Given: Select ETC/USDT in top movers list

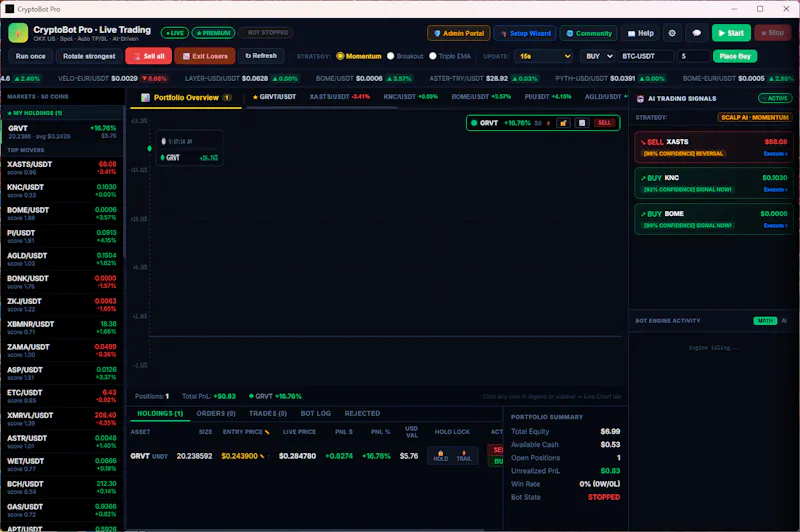Looking at the screenshot, I should pos(62,396).
